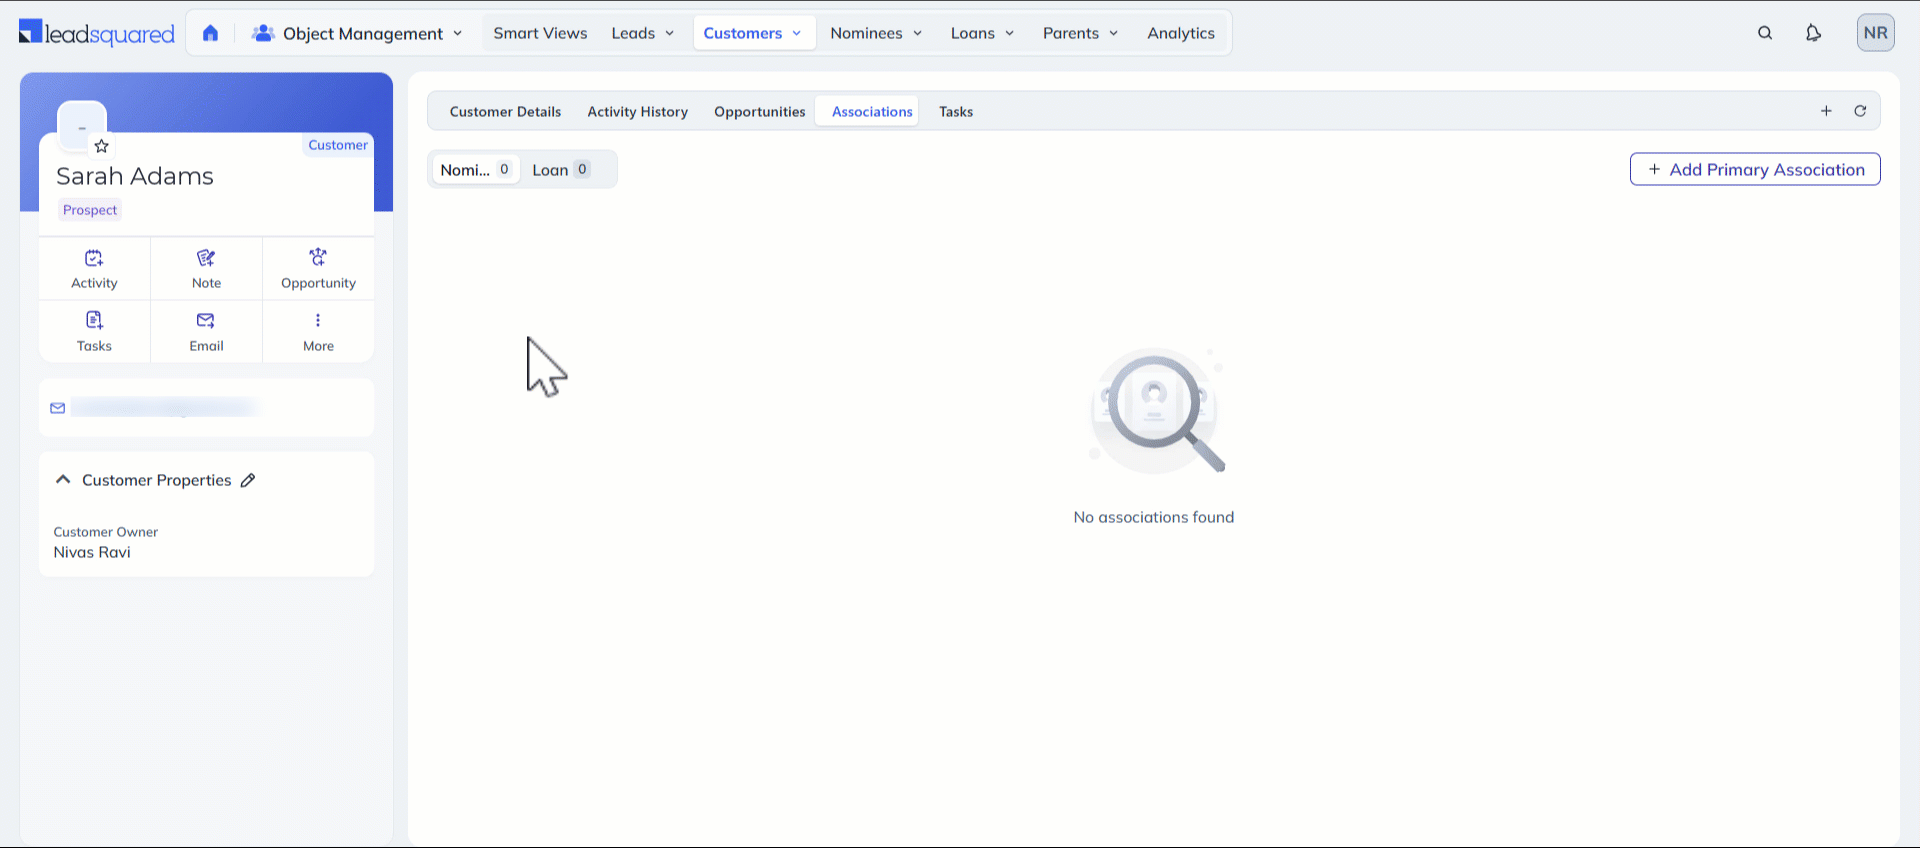Switch to the Activity History tab
Image resolution: width=1920 pixels, height=848 pixels.
tap(637, 112)
